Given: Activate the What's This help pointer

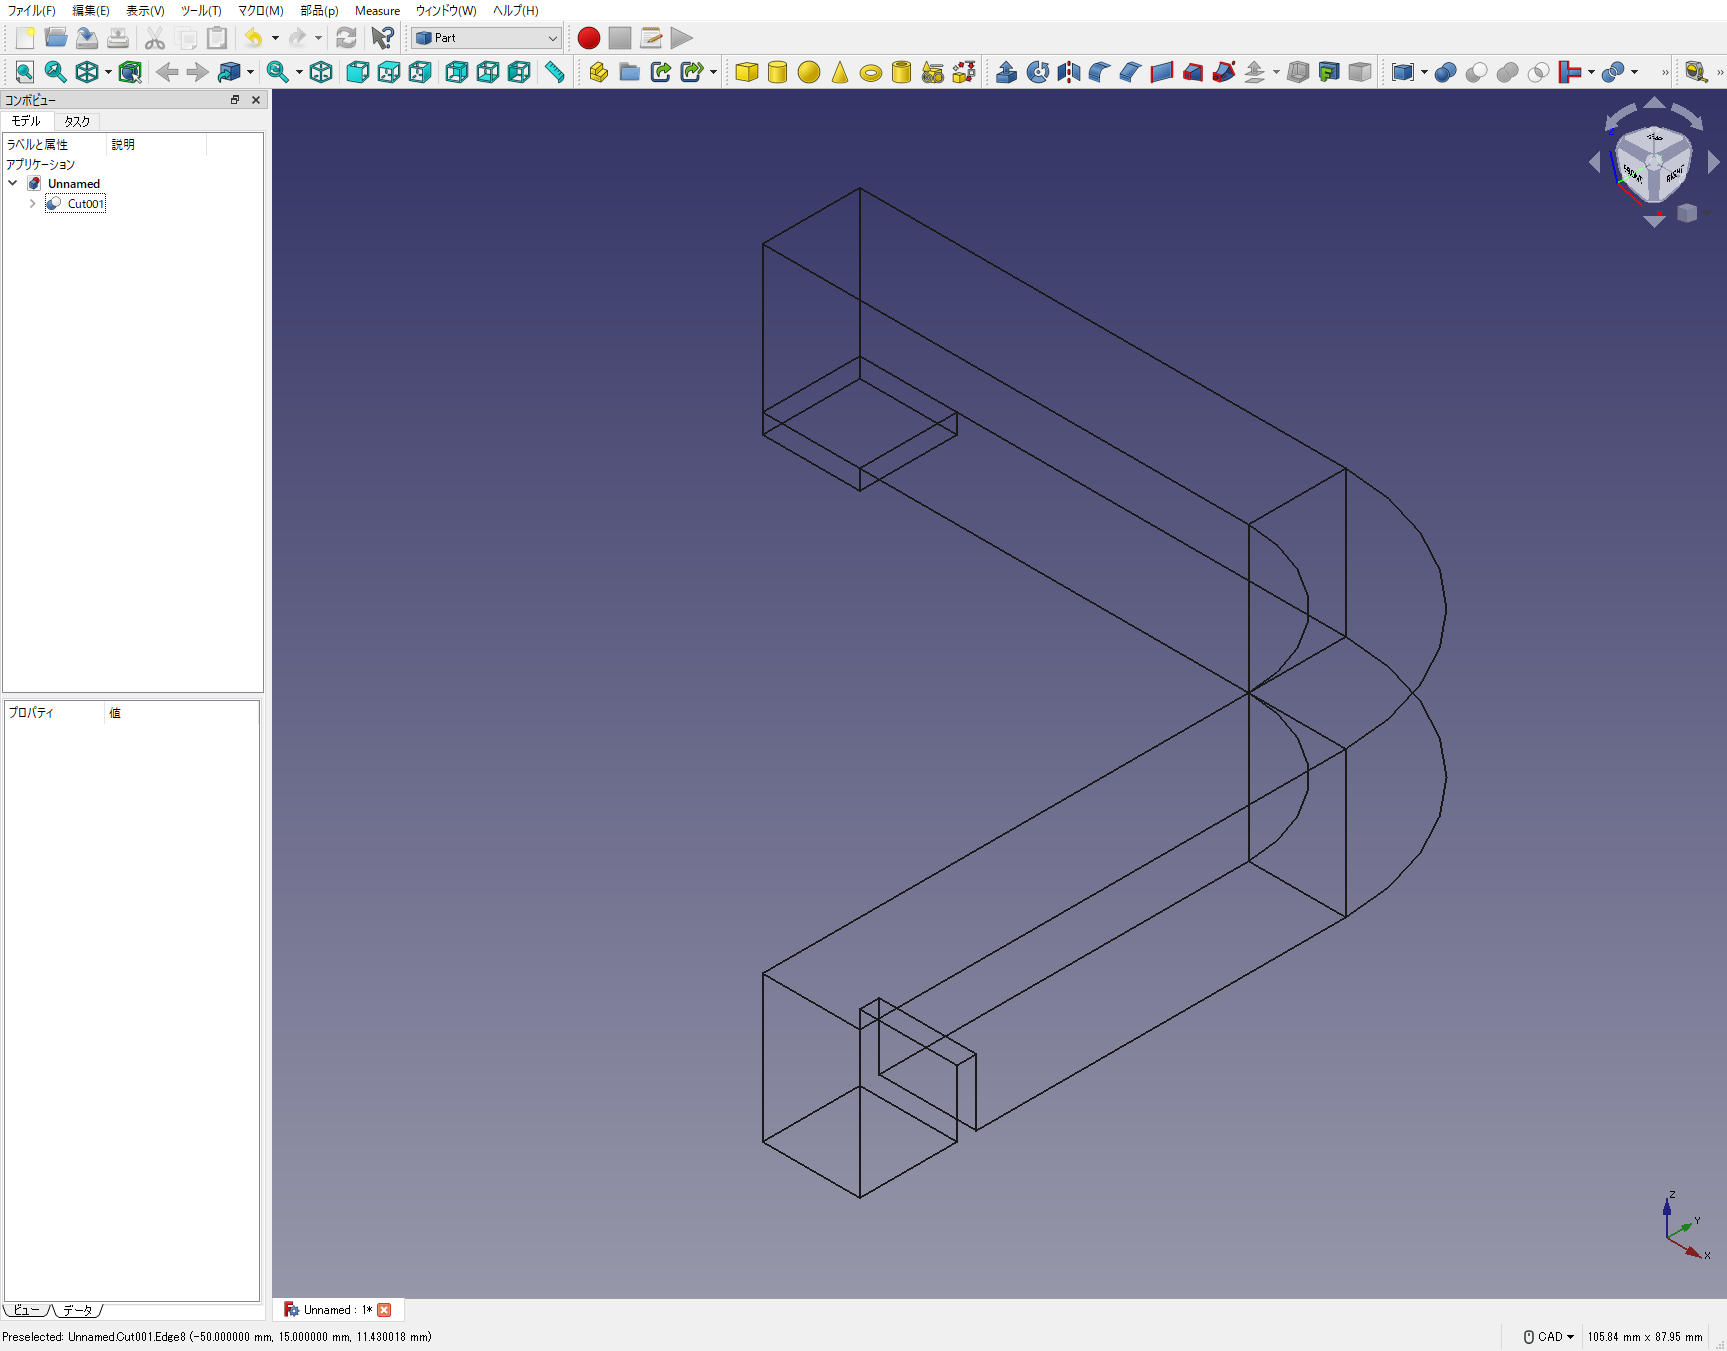Looking at the screenshot, I should (382, 38).
